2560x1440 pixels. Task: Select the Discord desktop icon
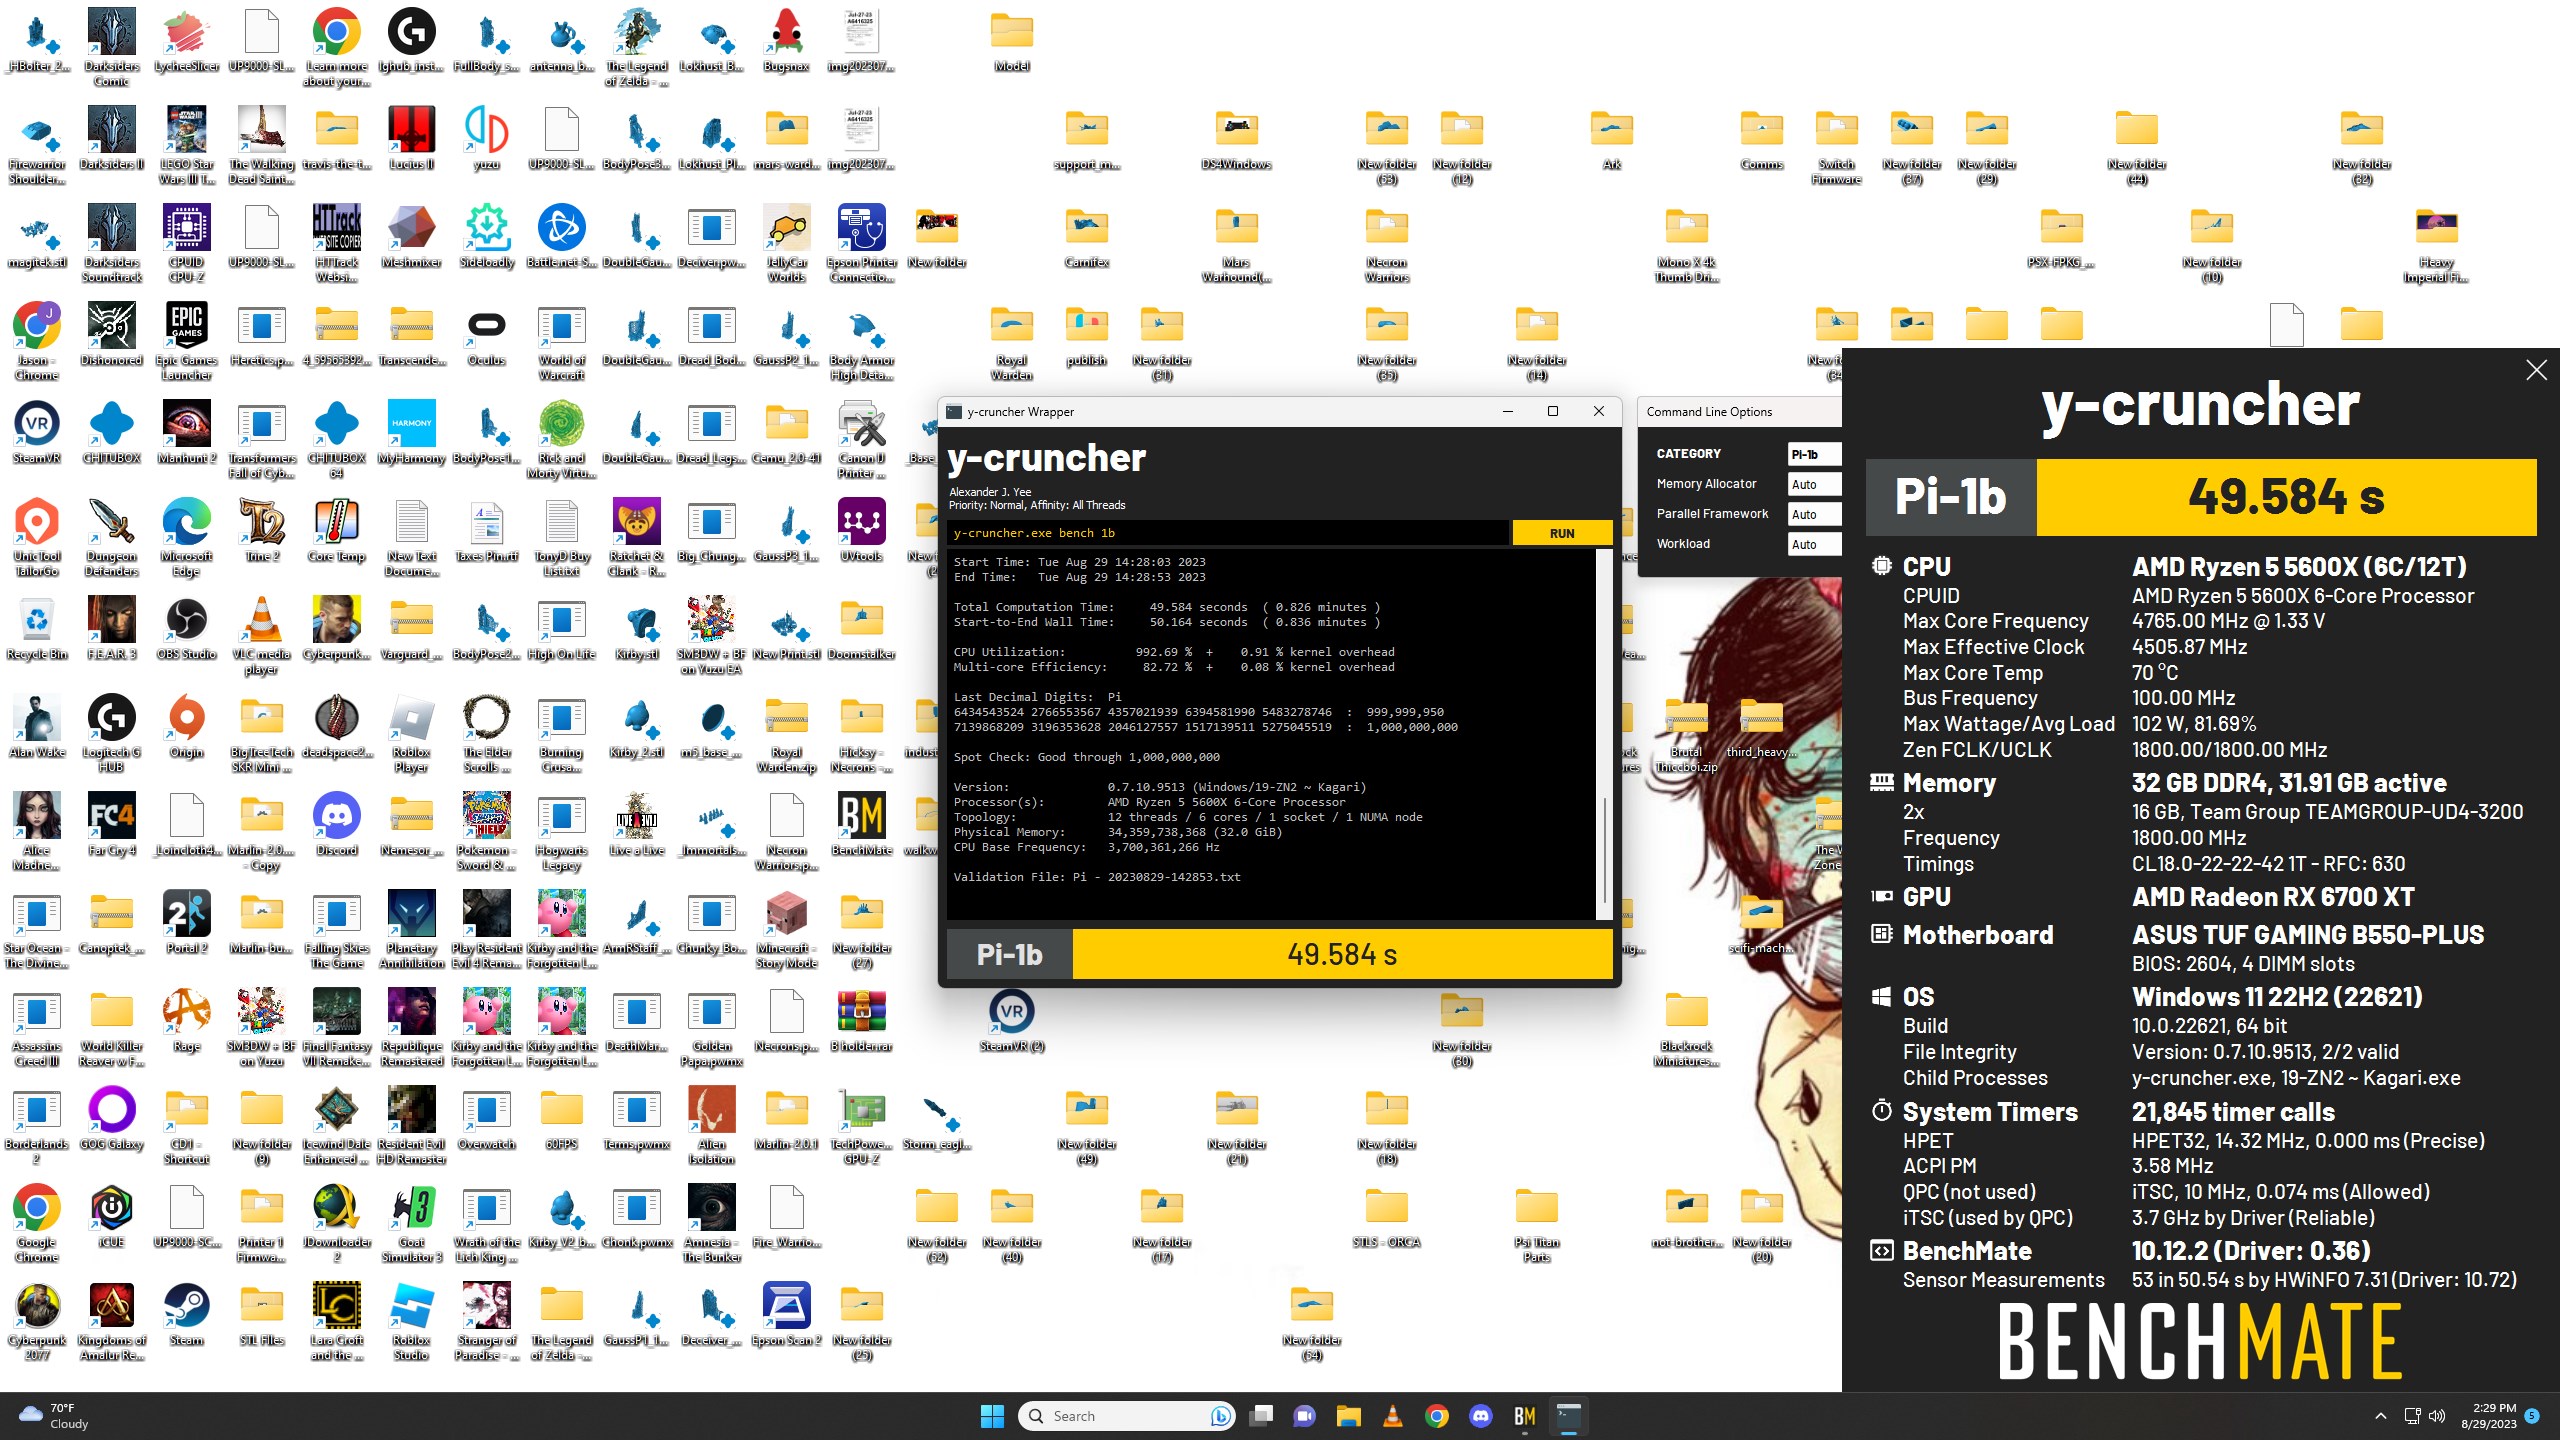click(x=337, y=825)
